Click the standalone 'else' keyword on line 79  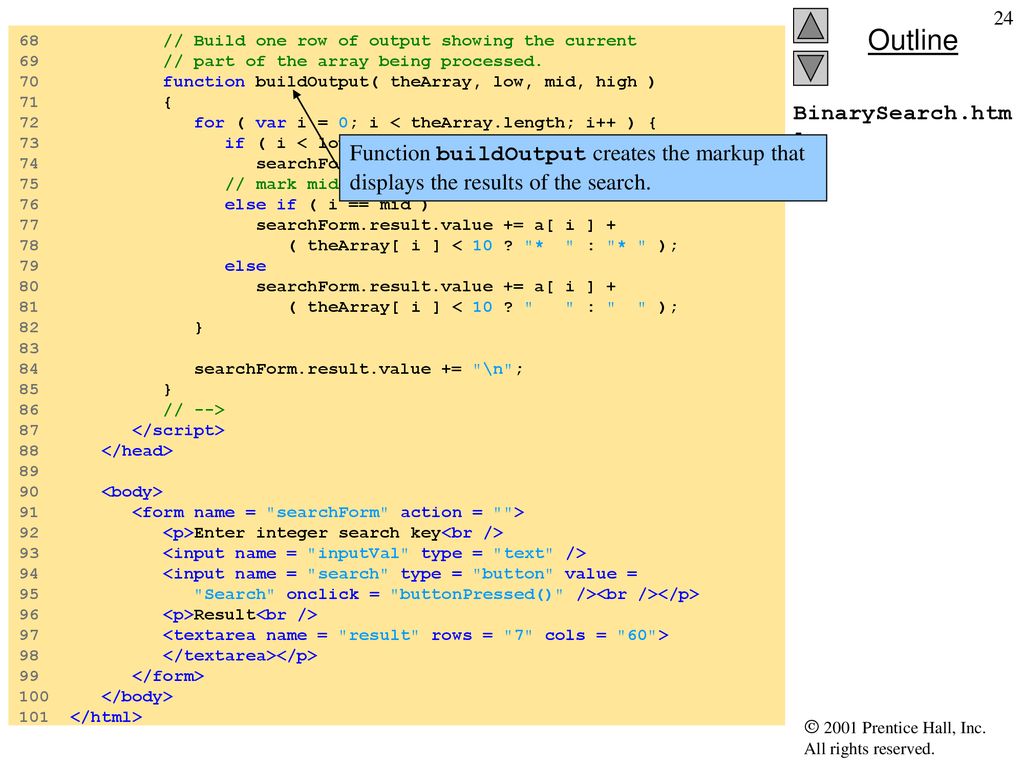coord(246,266)
